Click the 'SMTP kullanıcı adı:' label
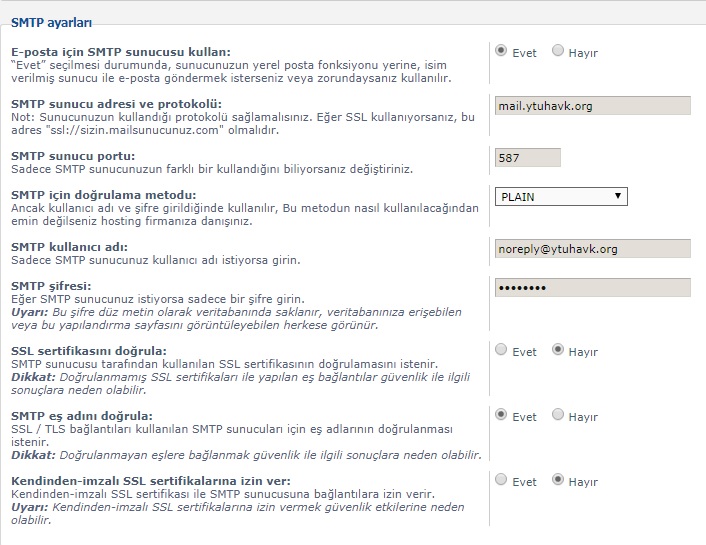Screen dimensions: 706x545 pyautogui.click(x=69, y=247)
